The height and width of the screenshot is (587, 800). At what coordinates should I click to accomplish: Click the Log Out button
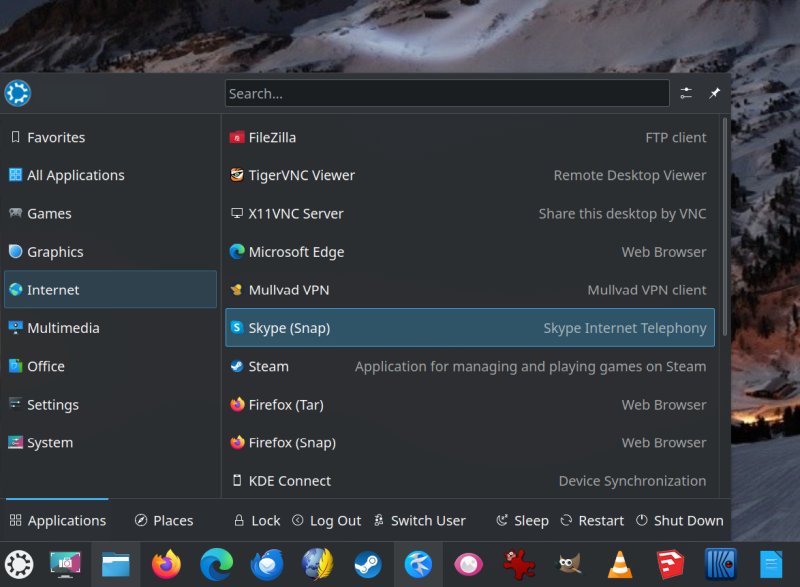326,520
